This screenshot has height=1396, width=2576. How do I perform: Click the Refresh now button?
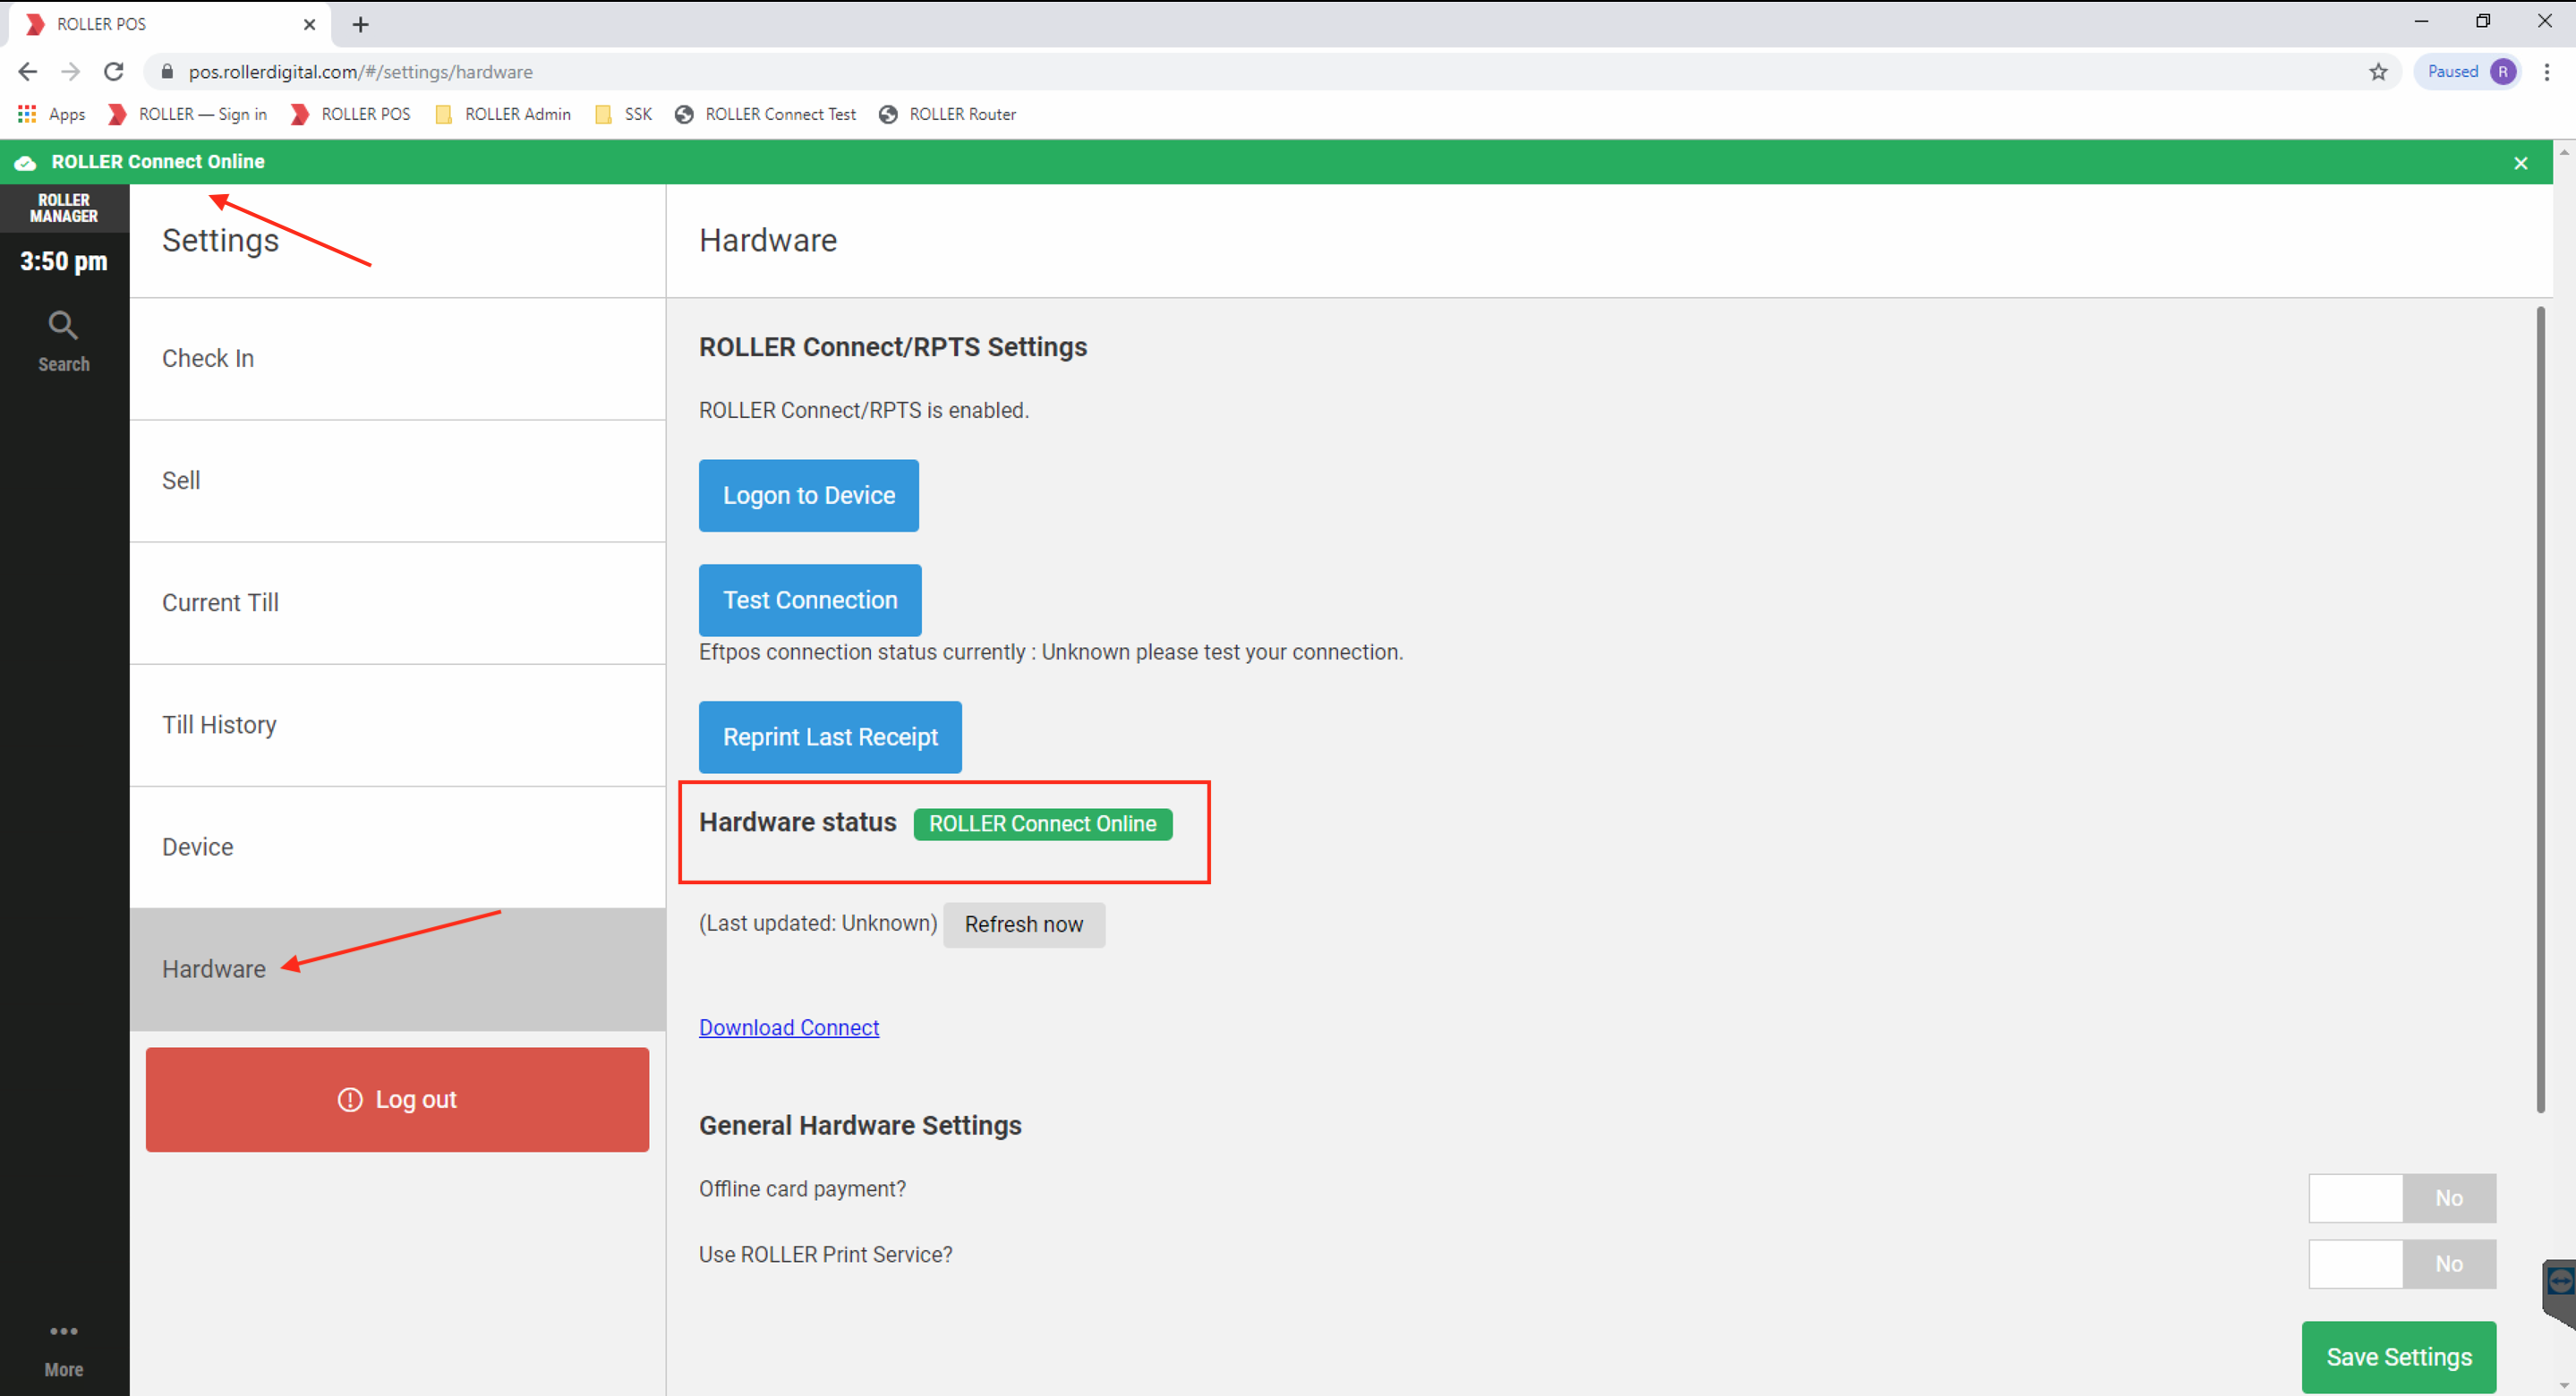click(1023, 925)
